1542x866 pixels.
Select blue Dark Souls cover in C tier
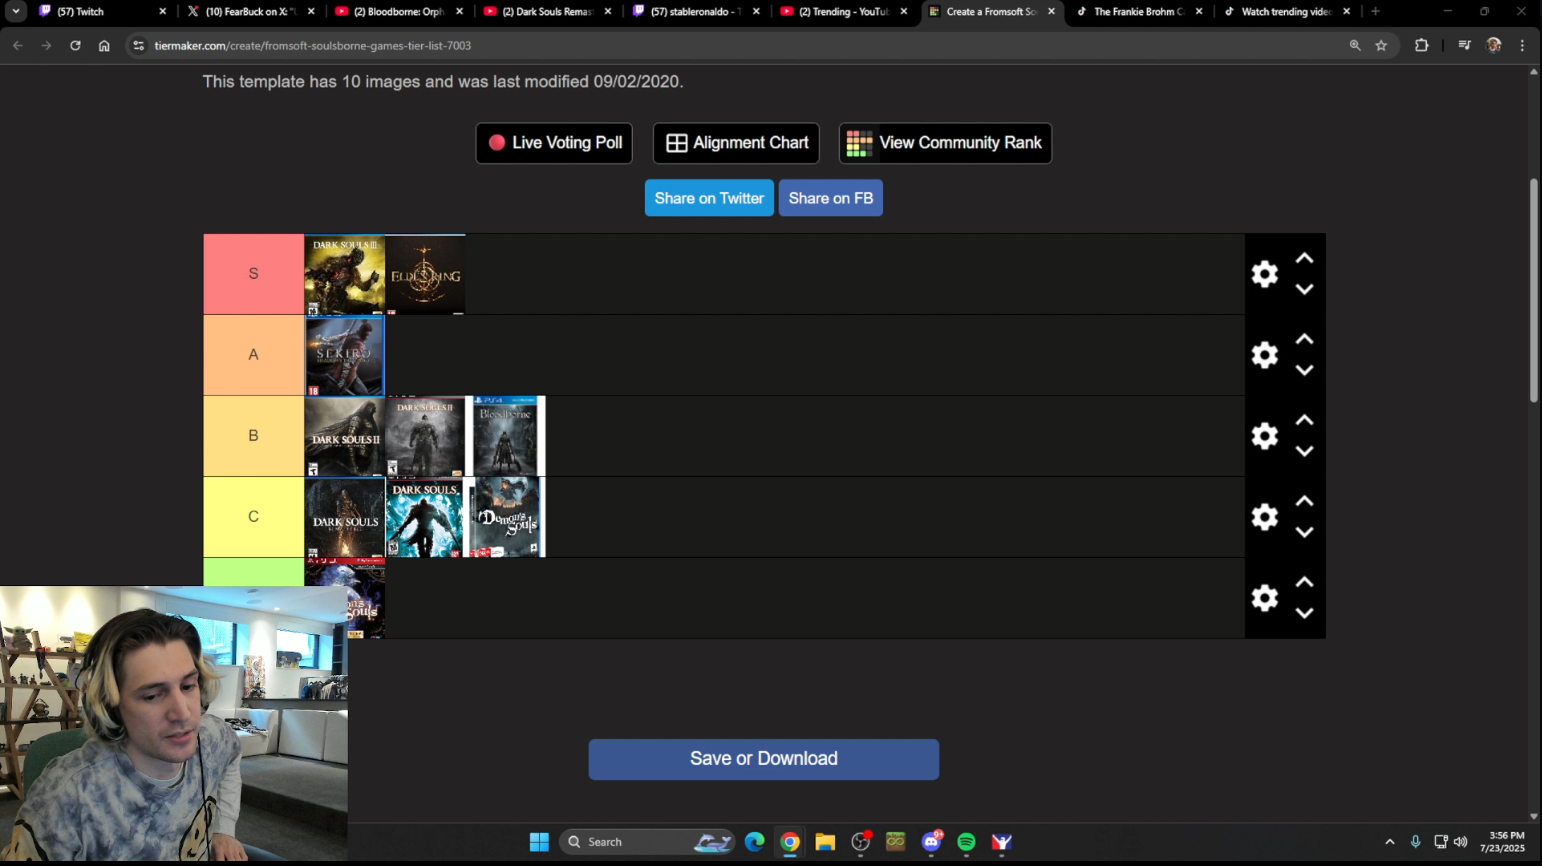coord(425,518)
